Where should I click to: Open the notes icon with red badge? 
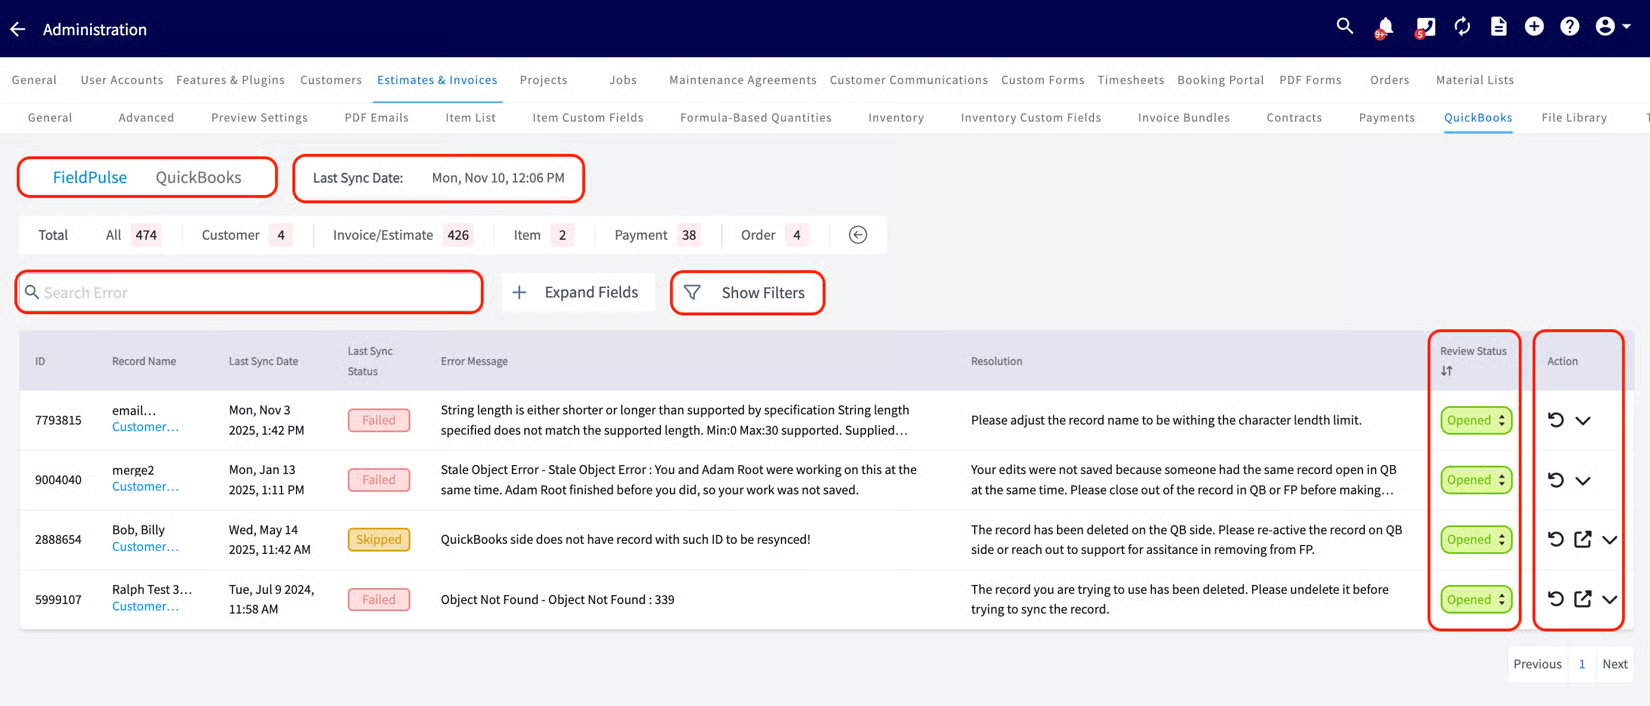(x=1425, y=27)
